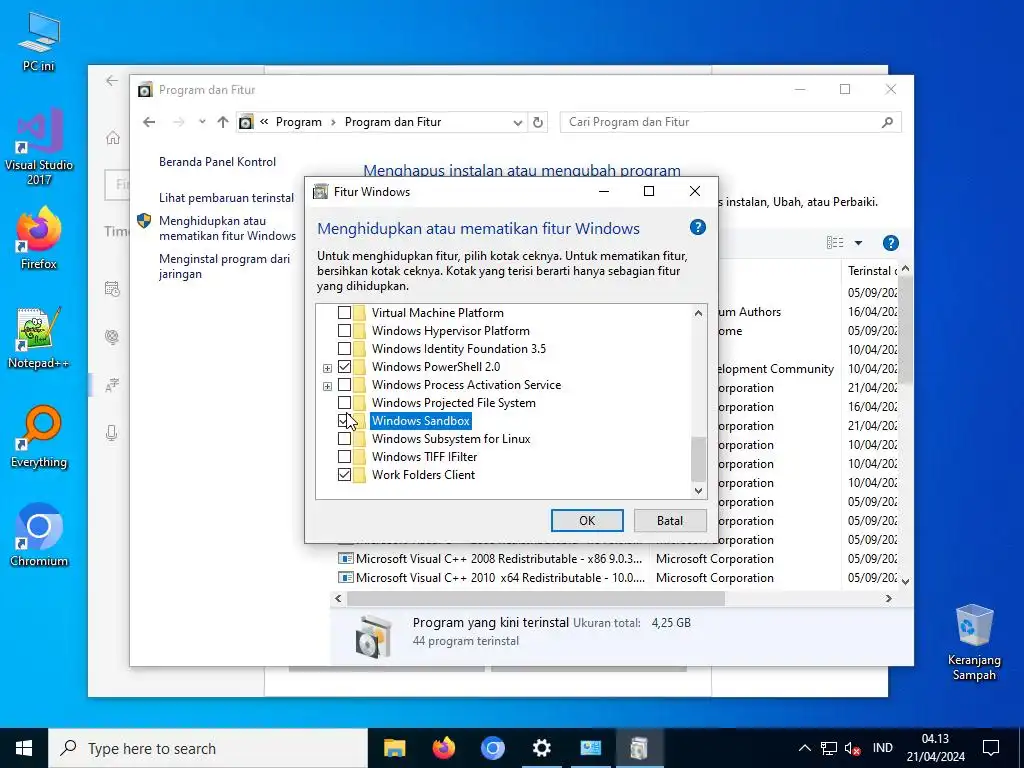This screenshot has width=1024, height=768.
Task: Select the Windows Sandbox label
Action: (x=421, y=421)
